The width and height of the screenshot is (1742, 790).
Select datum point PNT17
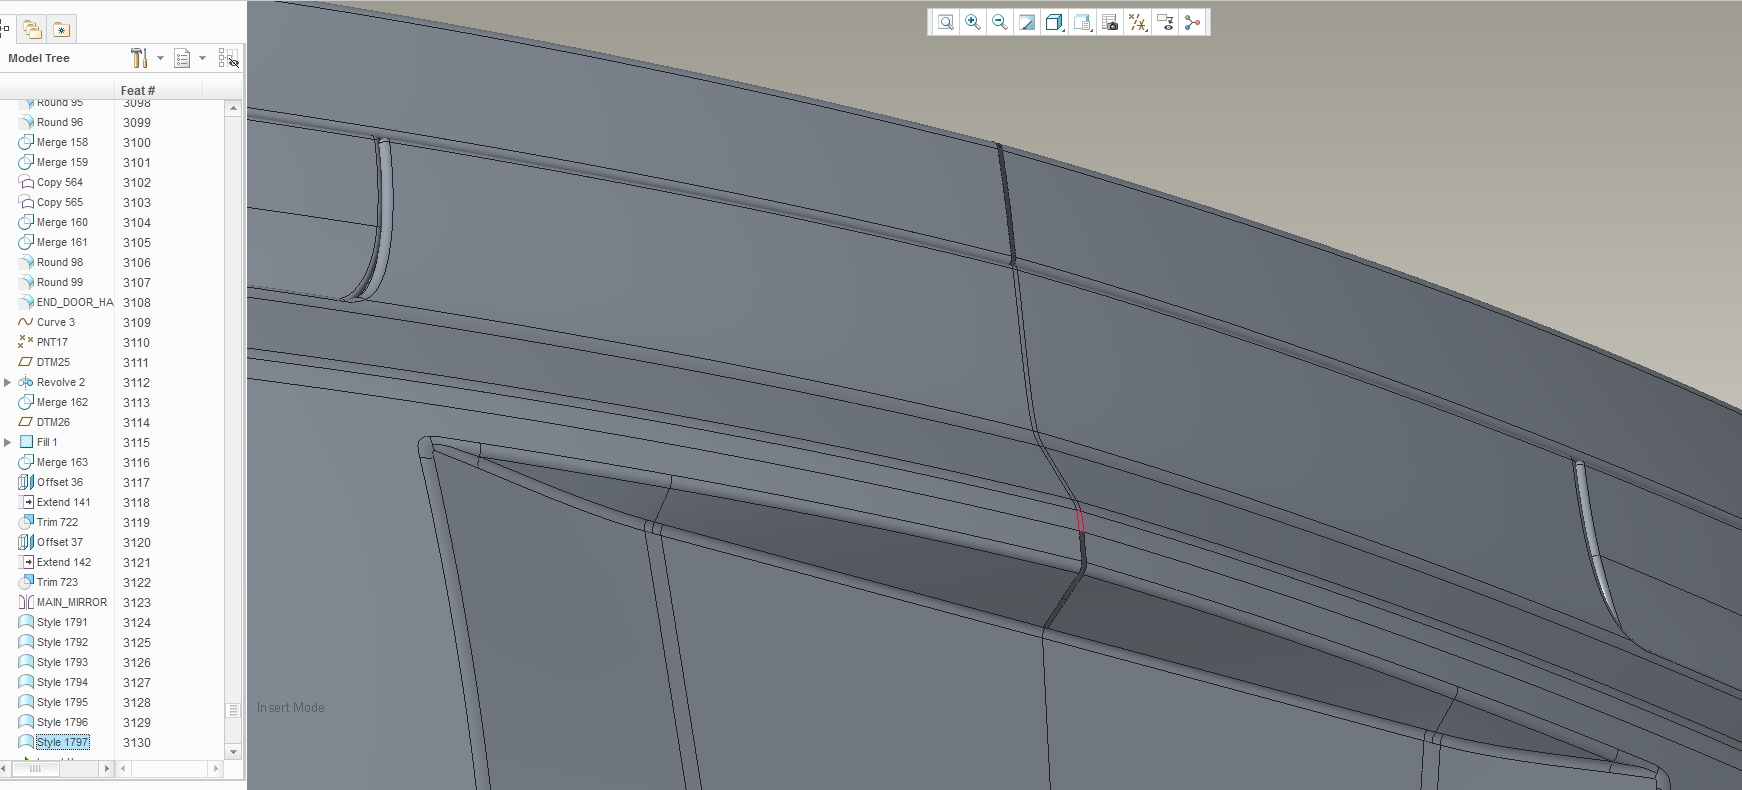(x=52, y=342)
